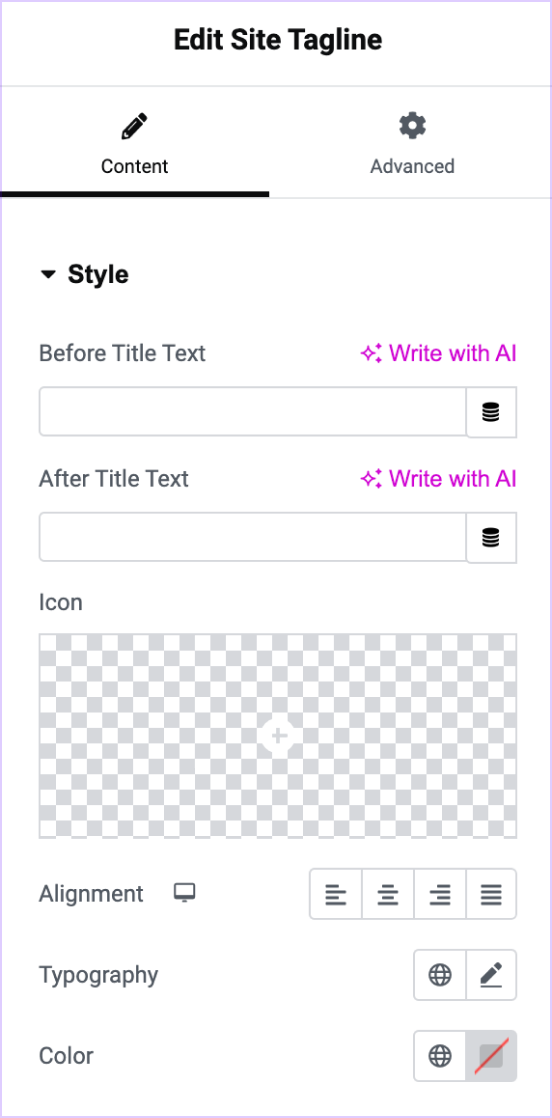This screenshot has width=552, height=1118.
Task: Edit typography with the pencil icon
Action: click(491, 974)
